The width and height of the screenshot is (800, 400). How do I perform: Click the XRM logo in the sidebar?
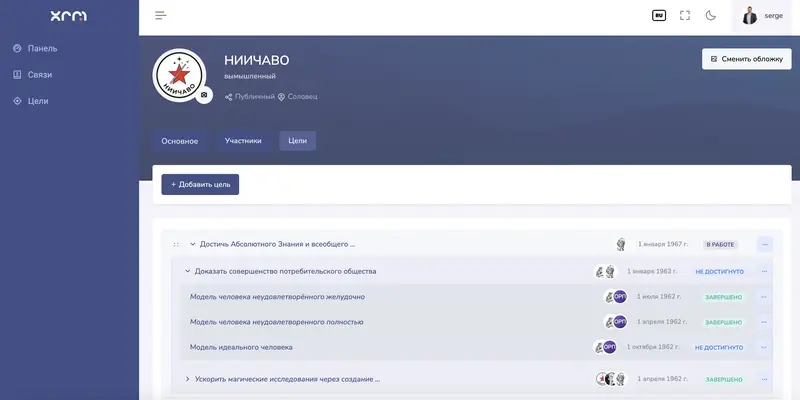coord(69,16)
